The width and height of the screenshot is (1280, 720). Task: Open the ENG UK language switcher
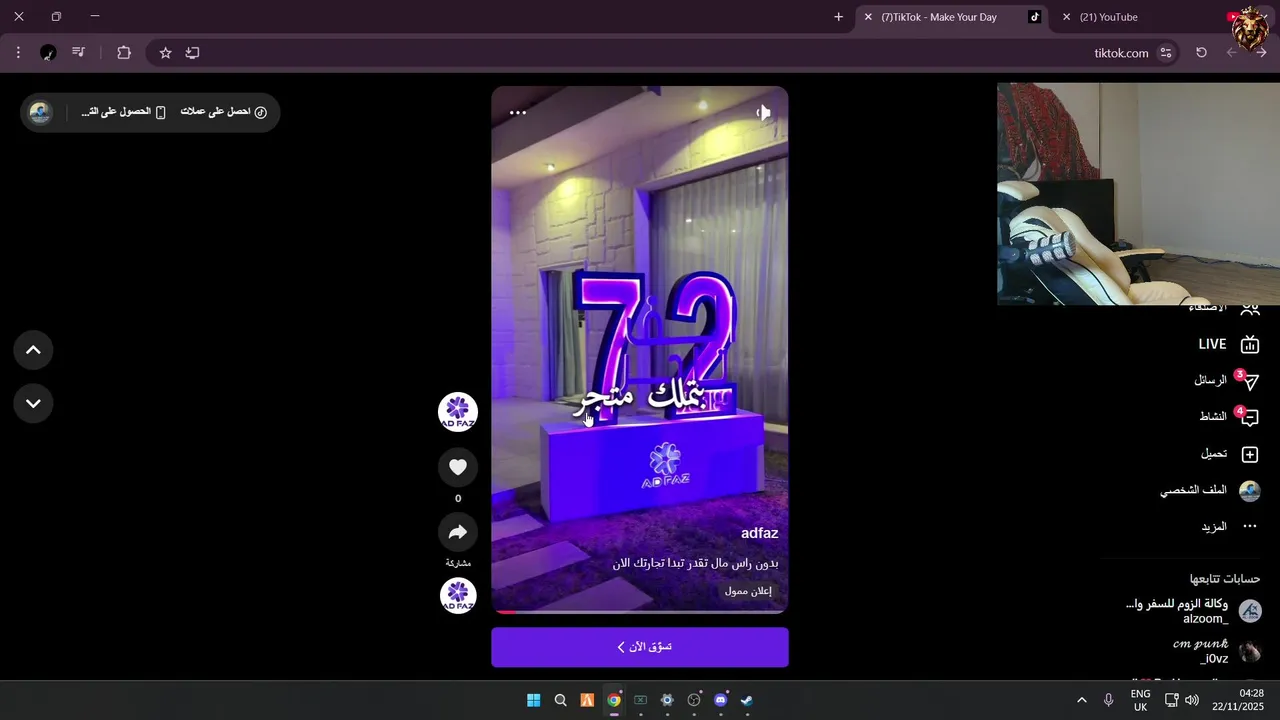click(x=1140, y=700)
